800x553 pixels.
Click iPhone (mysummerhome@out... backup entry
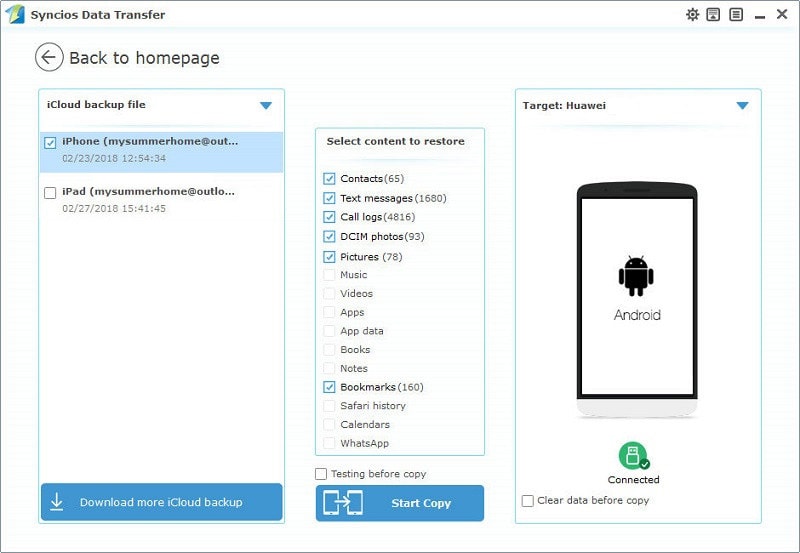pos(161,152)
